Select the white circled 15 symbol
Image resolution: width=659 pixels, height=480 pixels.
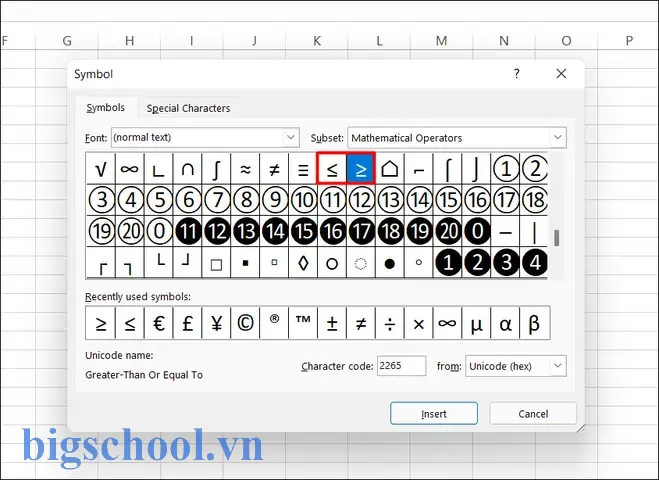pos(448,200)
